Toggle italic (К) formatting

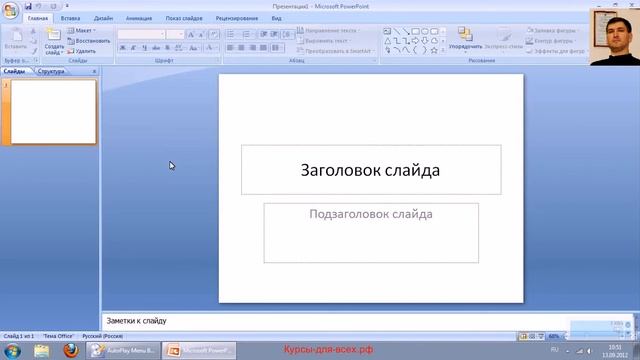click(133, 48)
